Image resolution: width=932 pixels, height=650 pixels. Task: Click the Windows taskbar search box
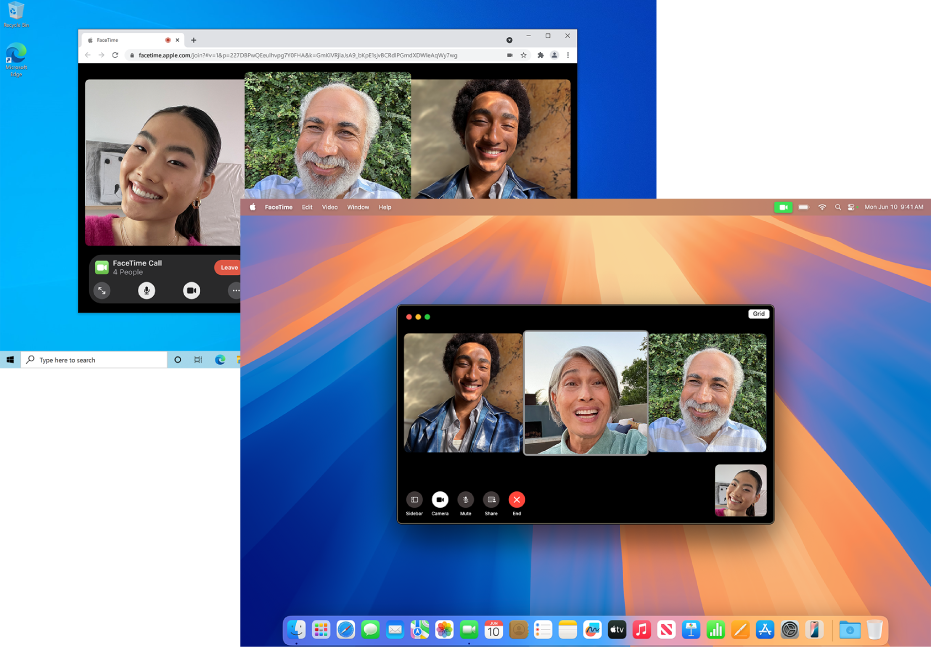pos(95,359)
